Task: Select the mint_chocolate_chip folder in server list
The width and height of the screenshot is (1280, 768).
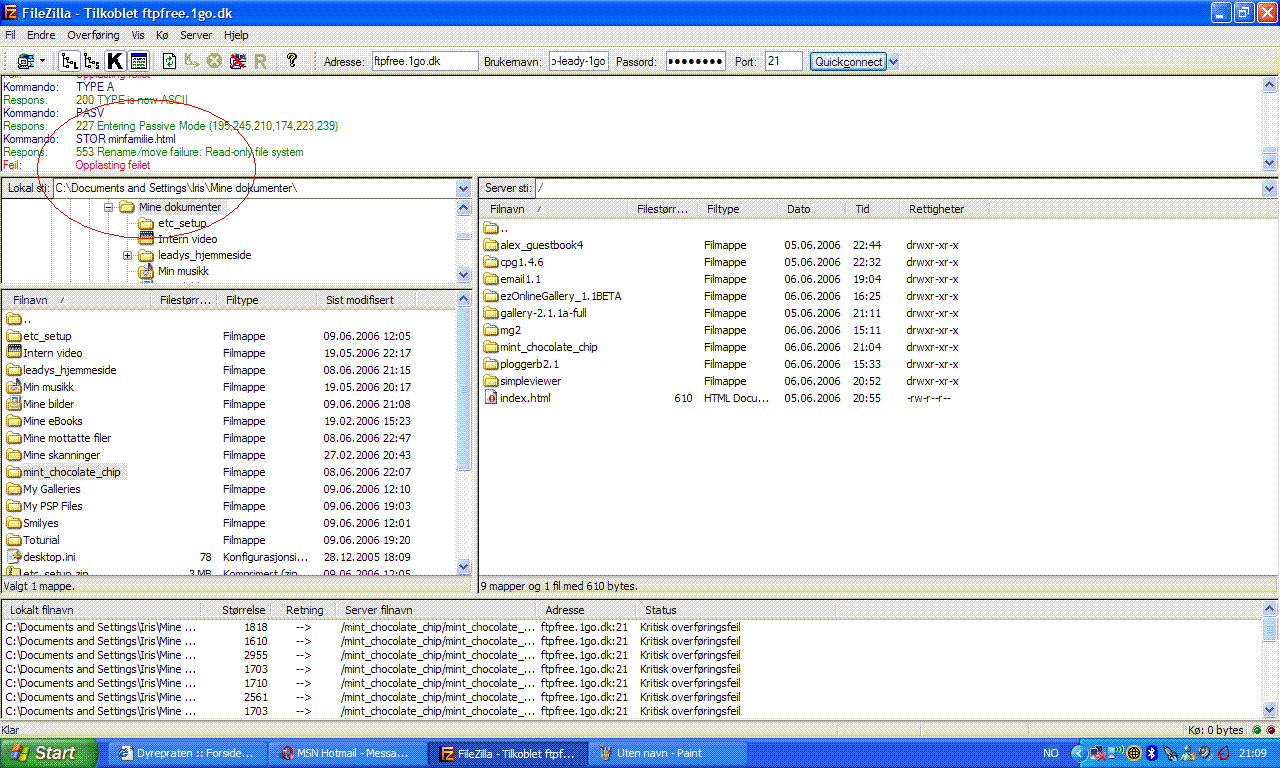Action: click(548, 347)
